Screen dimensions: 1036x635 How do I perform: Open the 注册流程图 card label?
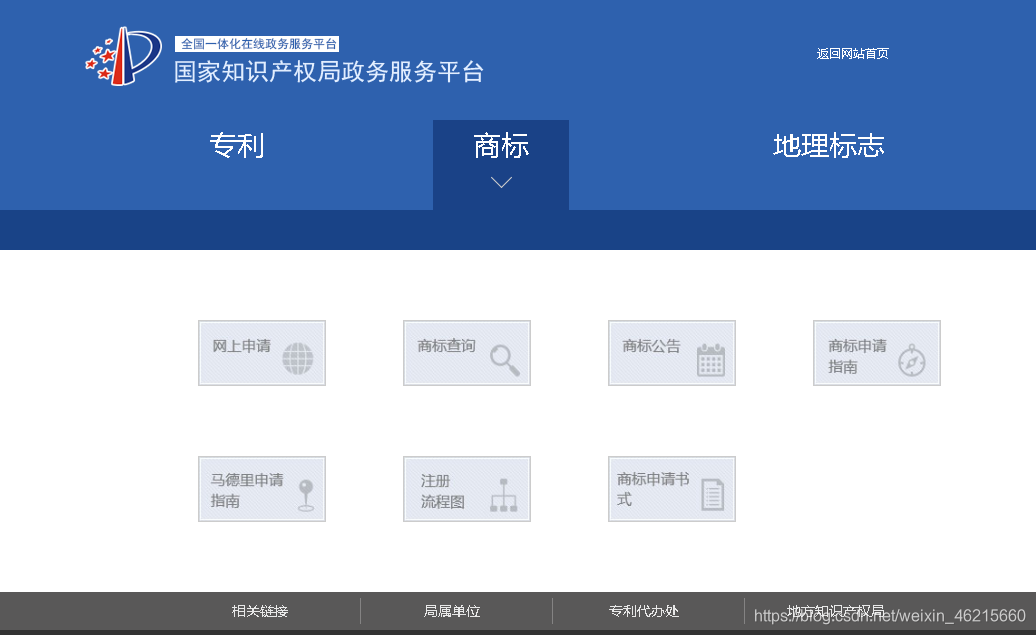[442, 491]
